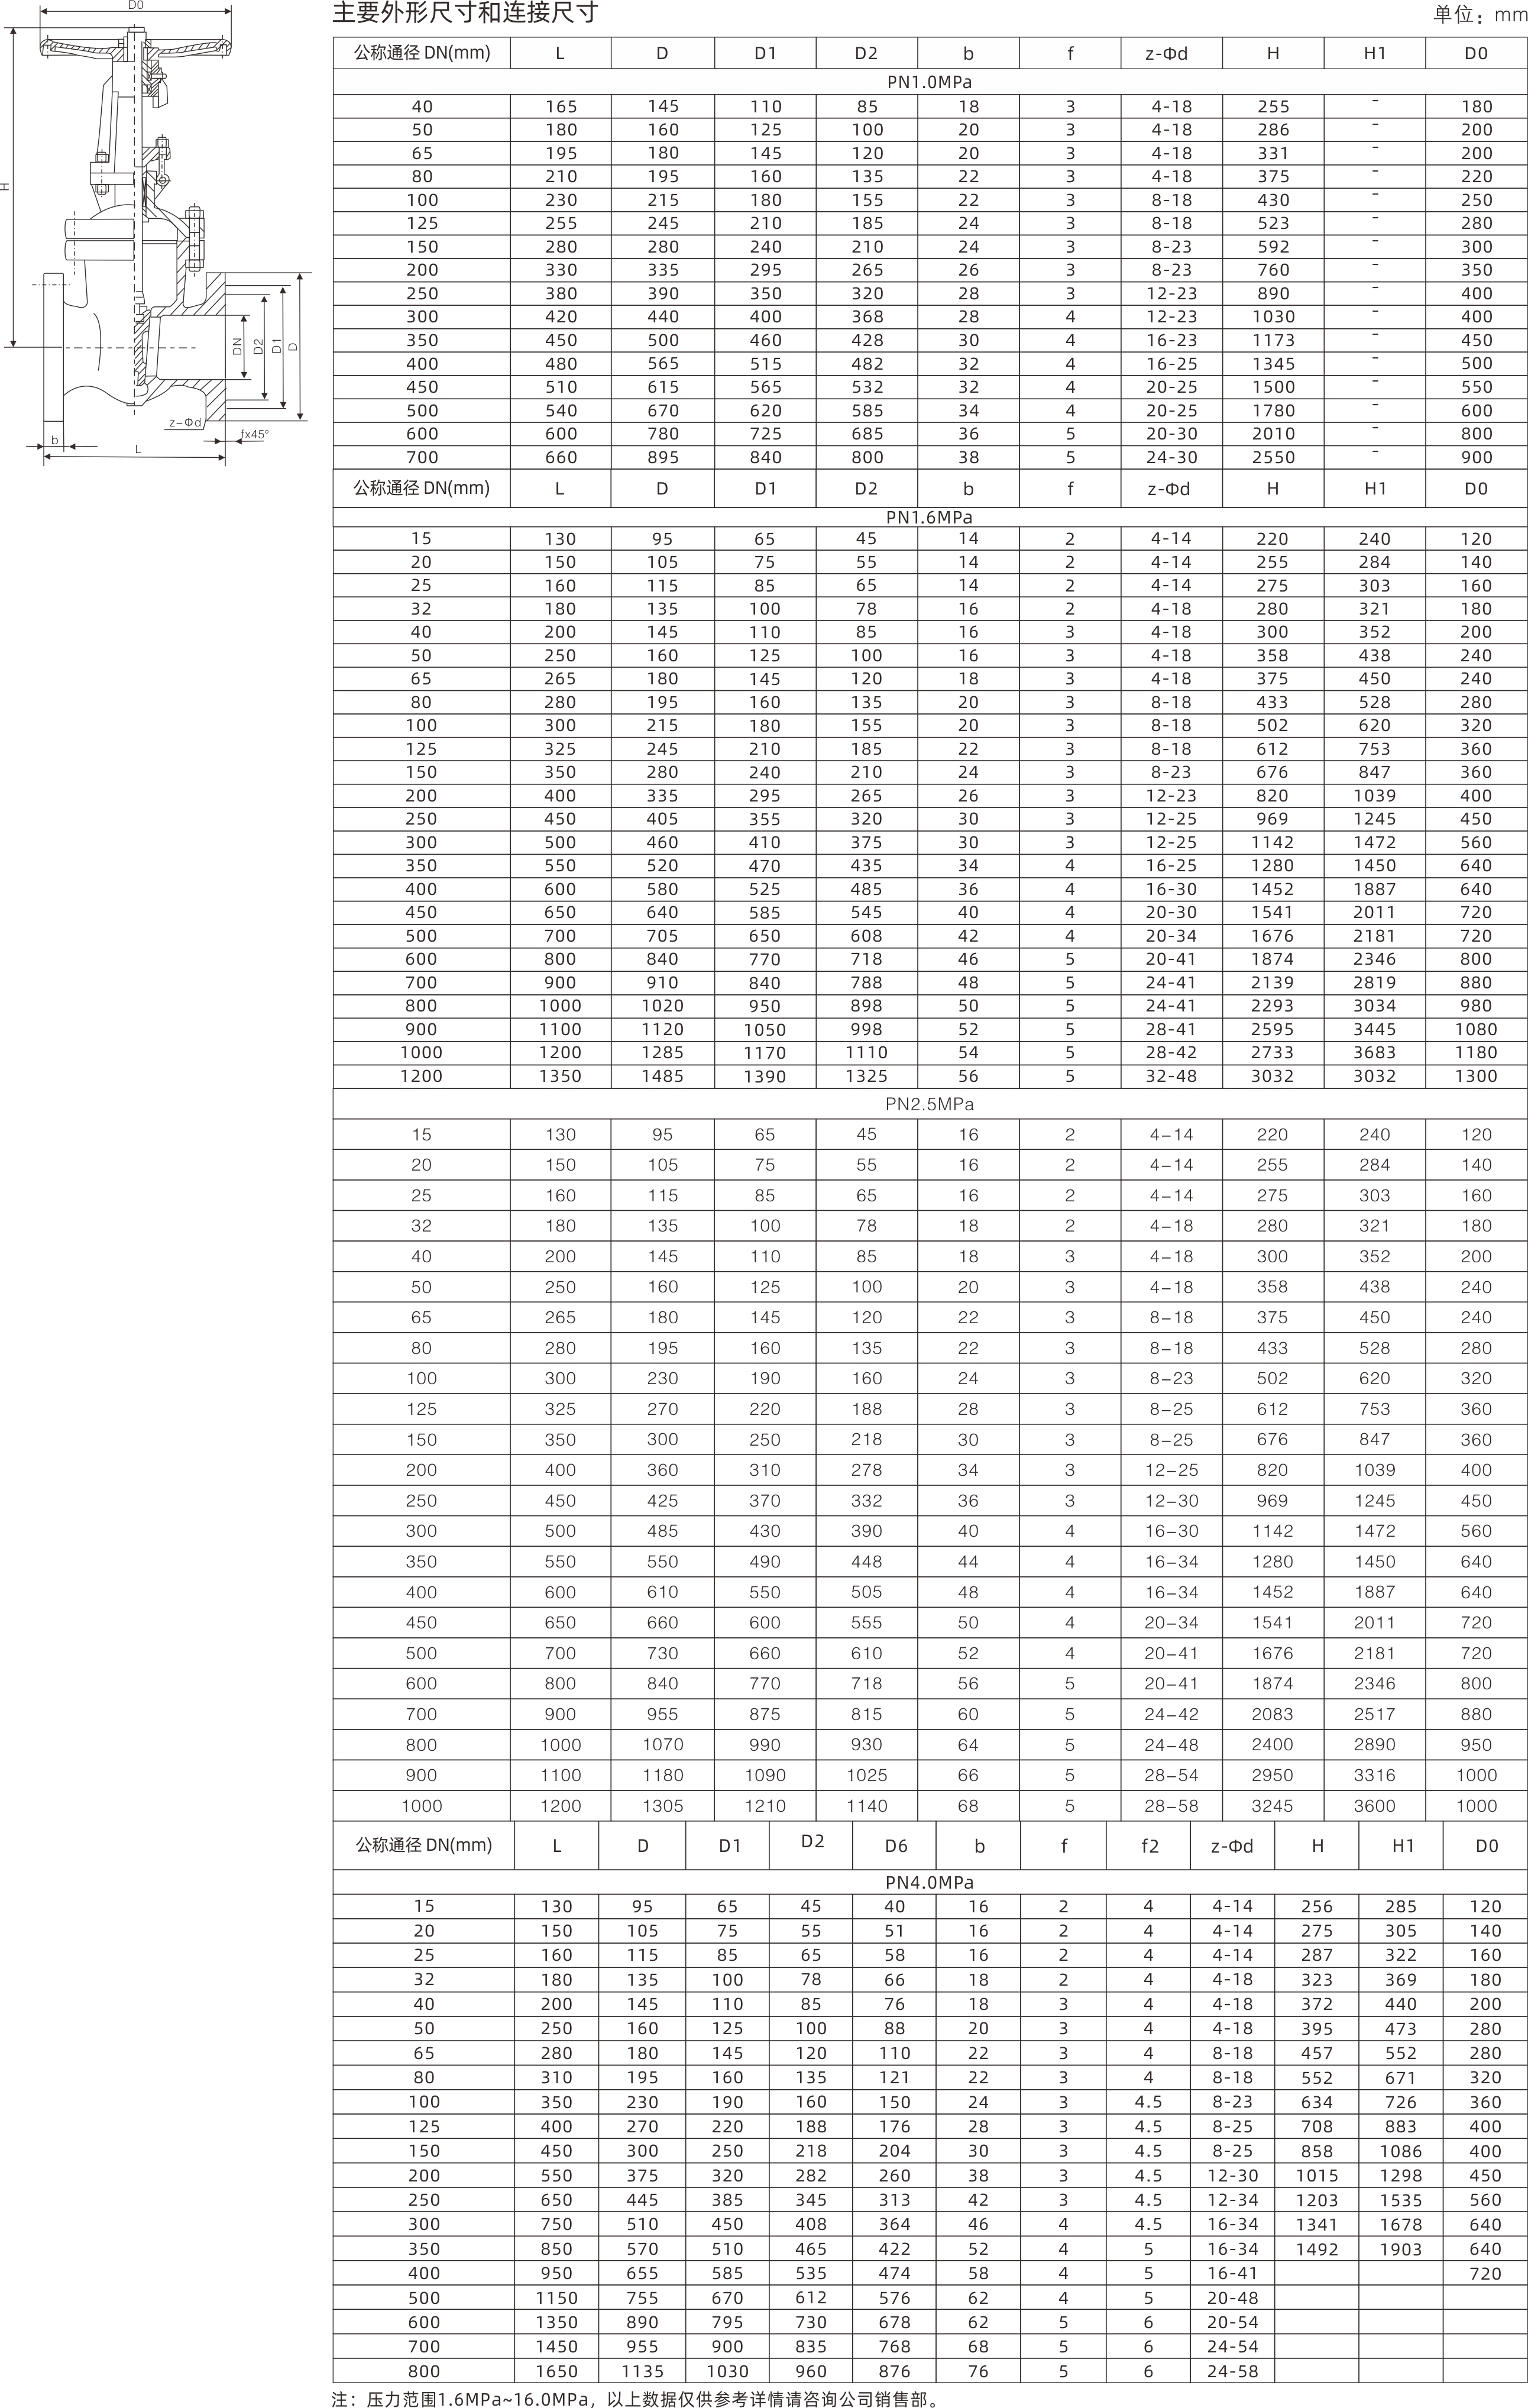This screenshot has height=2408, width=1528.
Task: Click the D value 895 in PN1.0MPa
Action: 662,457
